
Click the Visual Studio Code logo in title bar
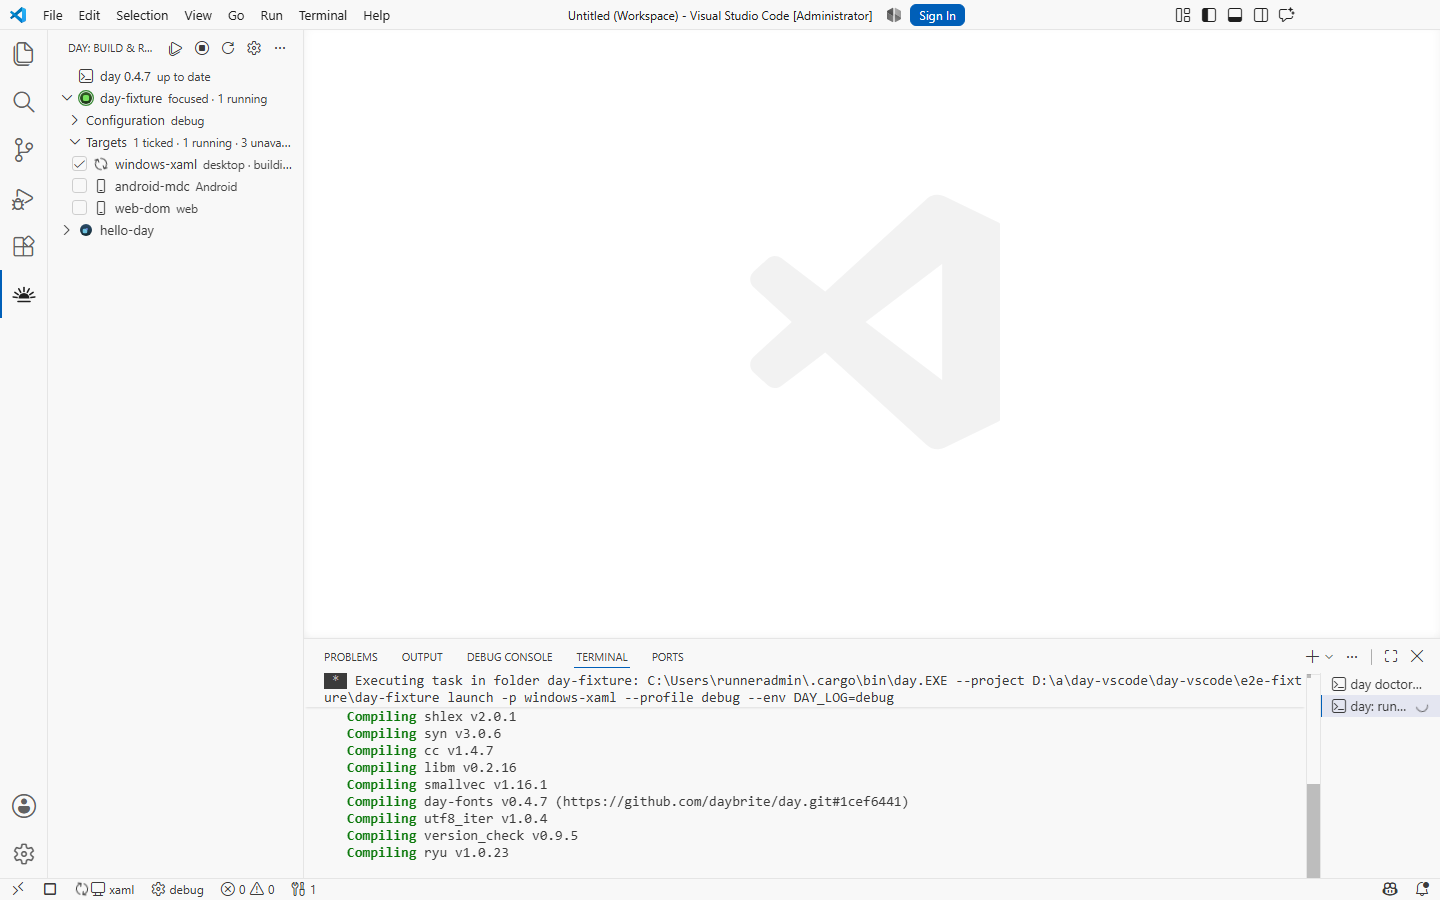[x=18, y=15]
